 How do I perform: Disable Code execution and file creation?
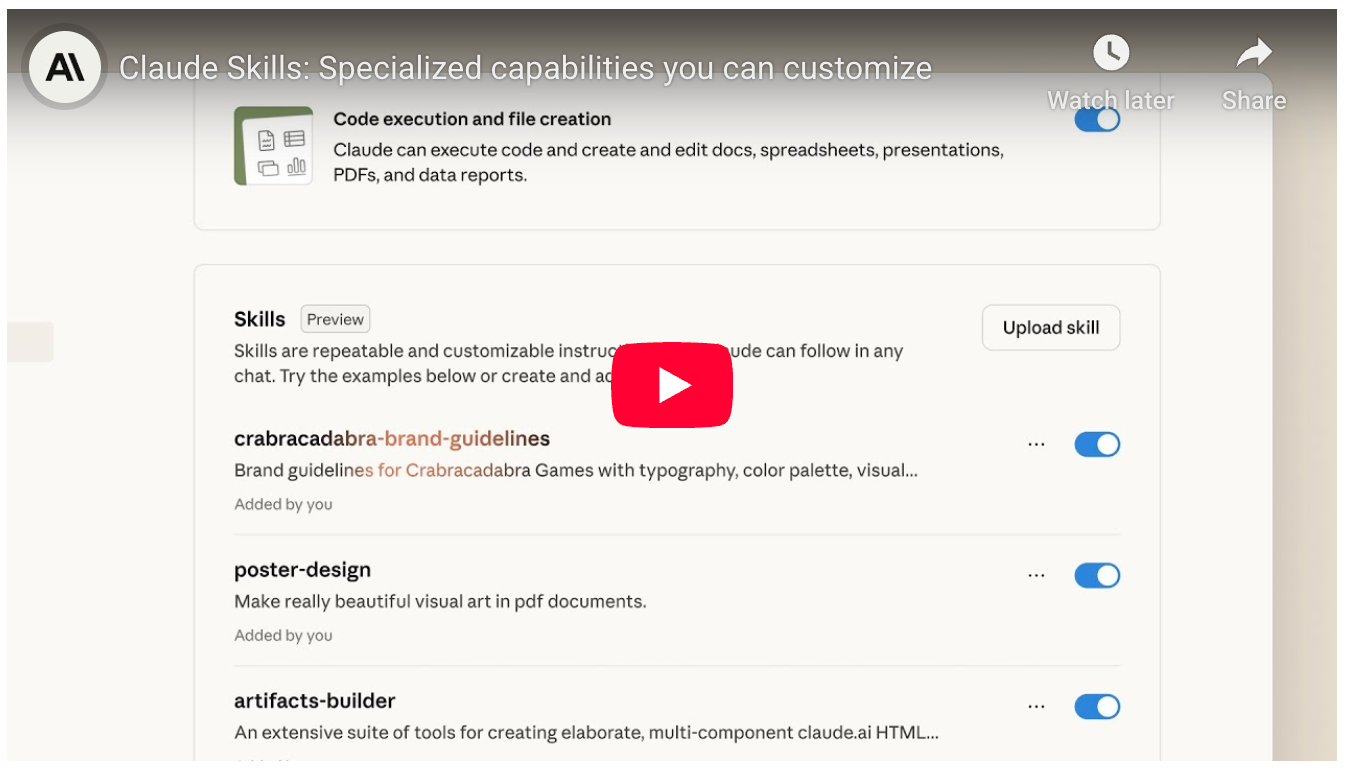click(x=1097, y=120)
